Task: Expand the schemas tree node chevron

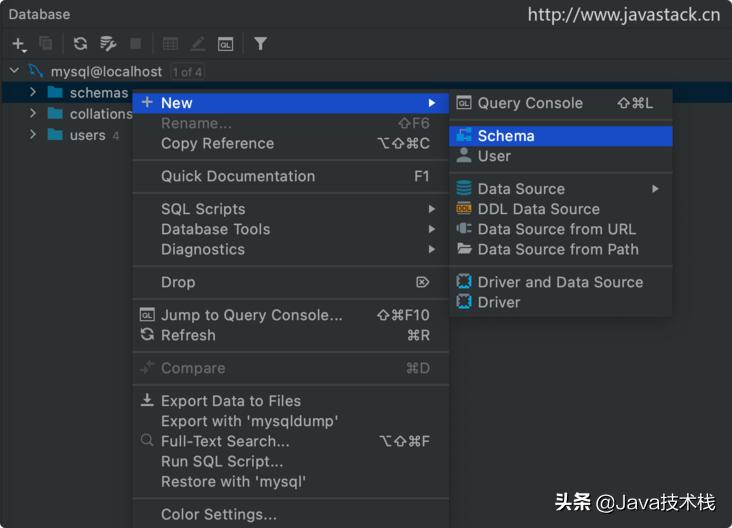Action: click(33, 92)
